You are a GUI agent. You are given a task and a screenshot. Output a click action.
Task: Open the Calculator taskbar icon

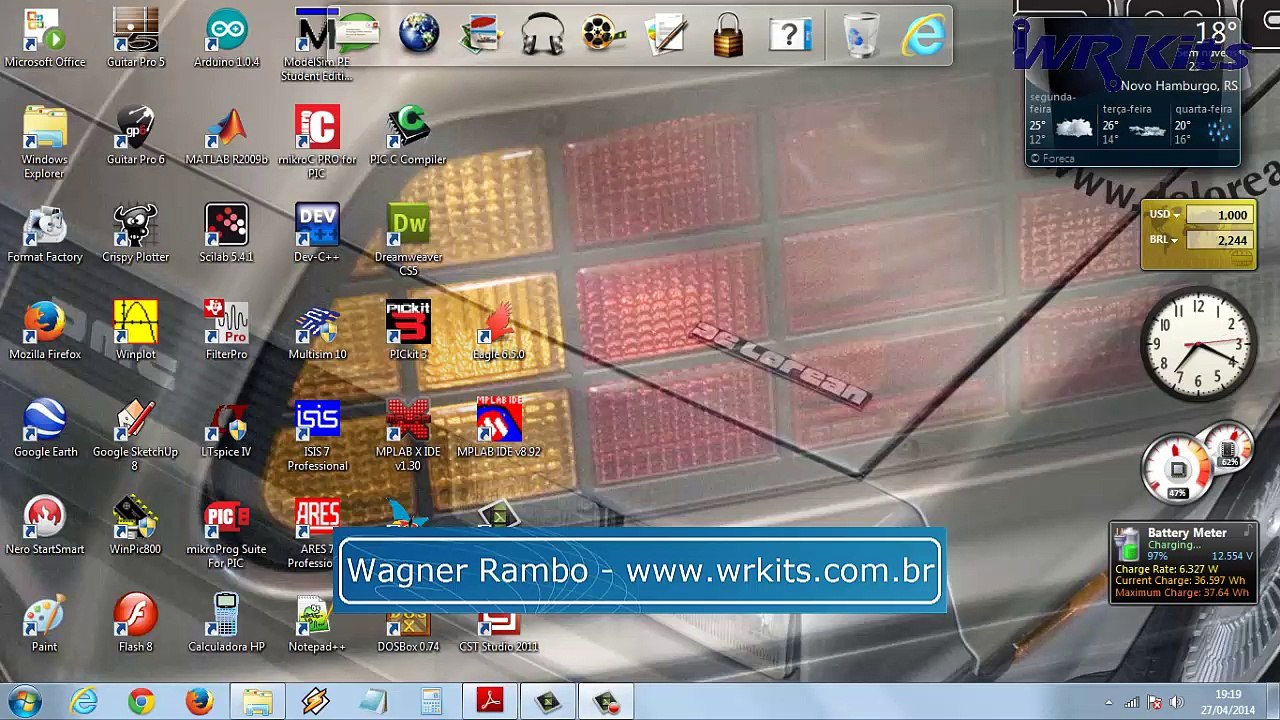click(x=431, y=702)
